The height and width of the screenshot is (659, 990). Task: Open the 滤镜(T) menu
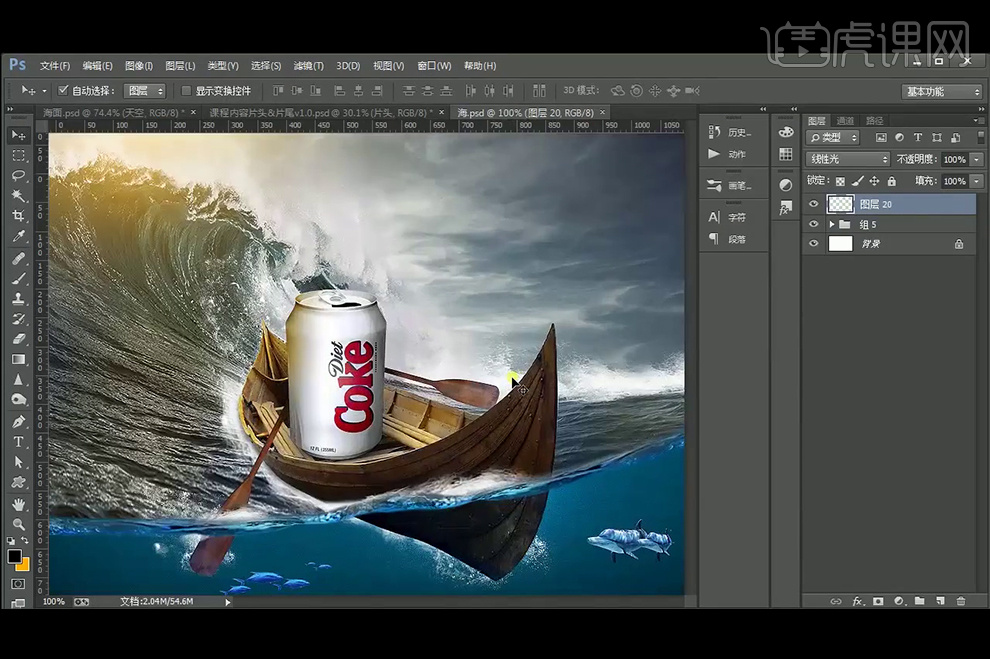(x=308, y=66)
